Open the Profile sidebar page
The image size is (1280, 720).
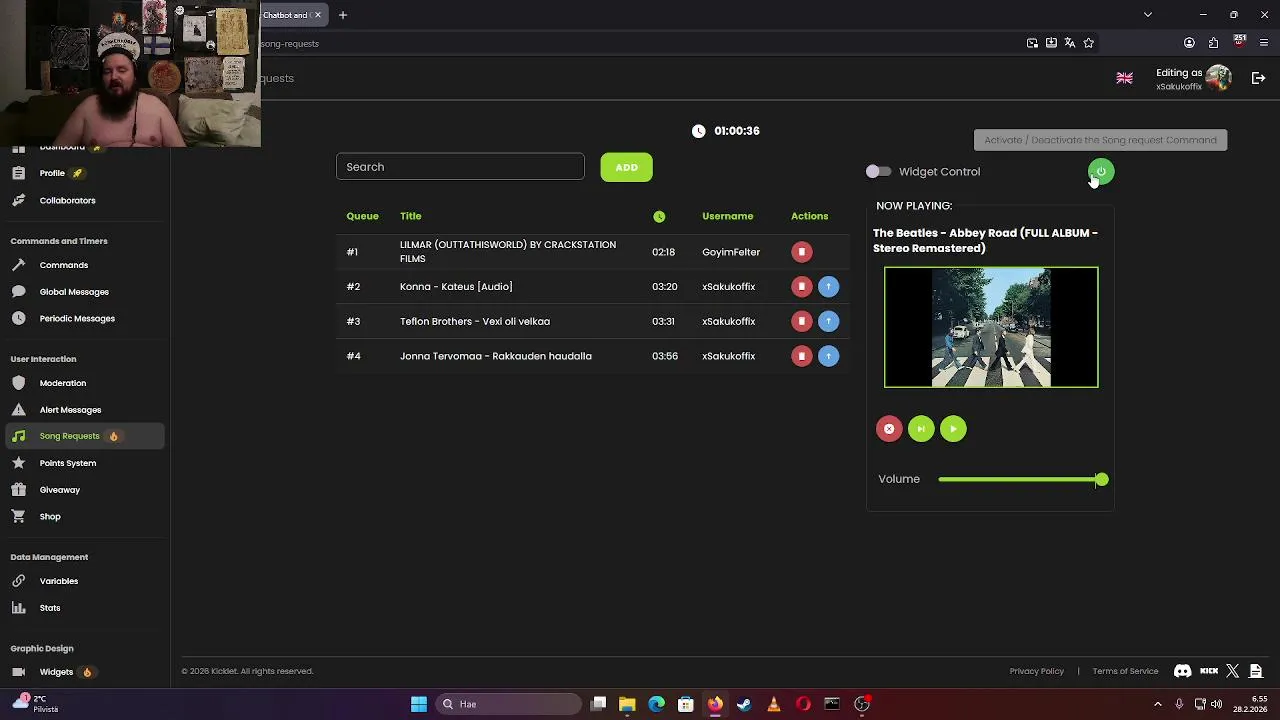click(52, 173)
